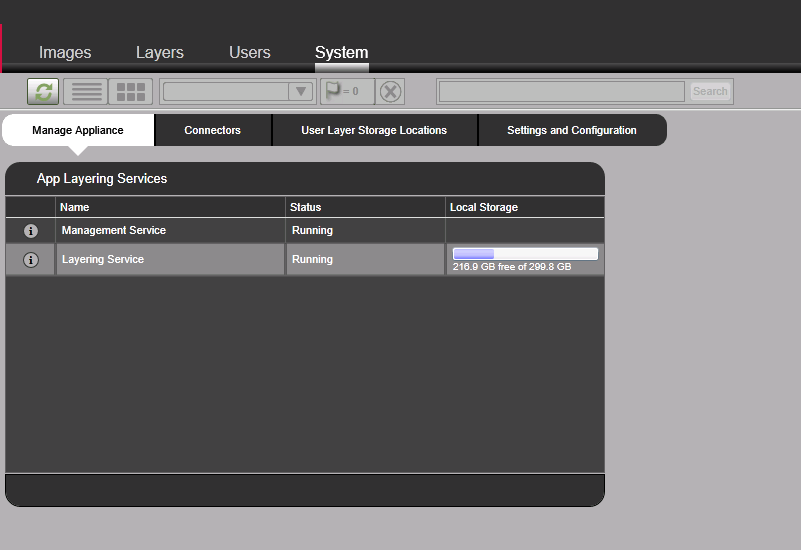Select Manage Appliance sub-tab
Image resolution: width=801 pixels, height=550 pixels.
pos(78,130)
